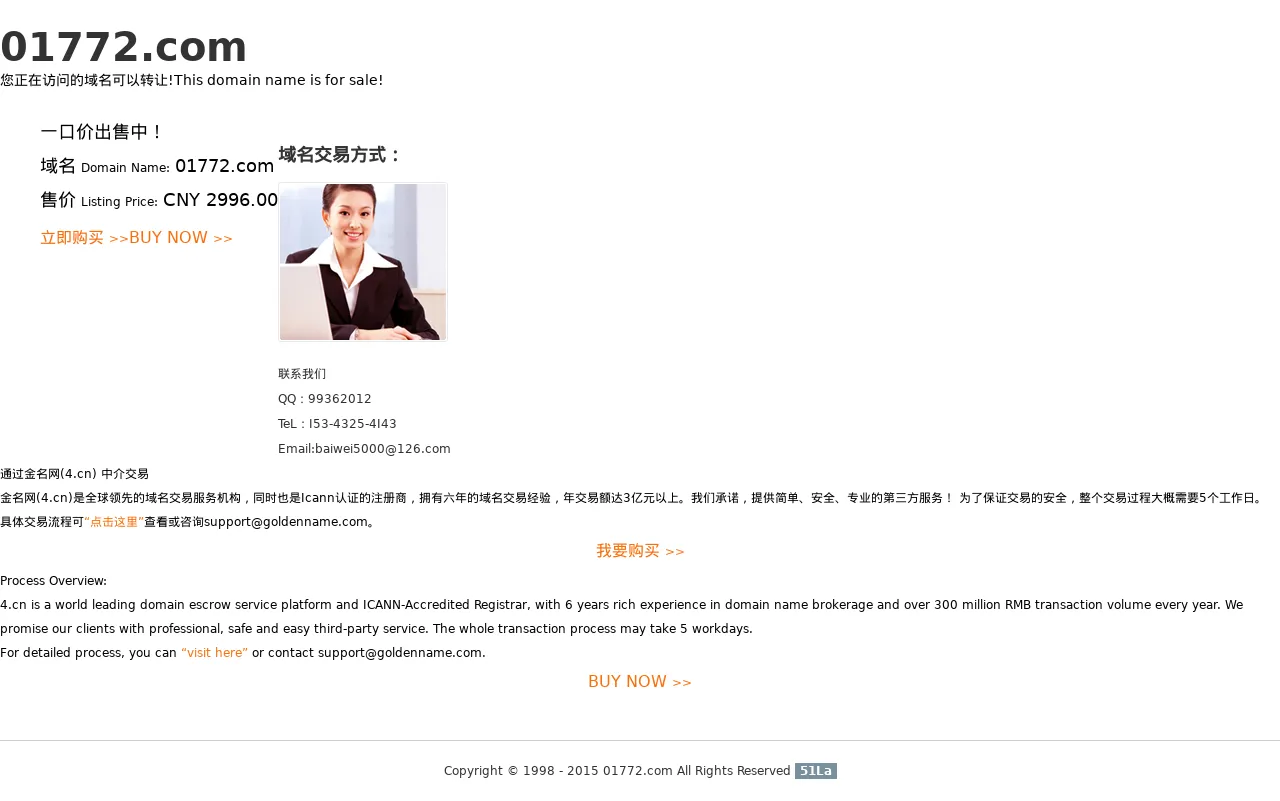Click the Process Overview heading
1280x801 pixels.
click(53, 581)
